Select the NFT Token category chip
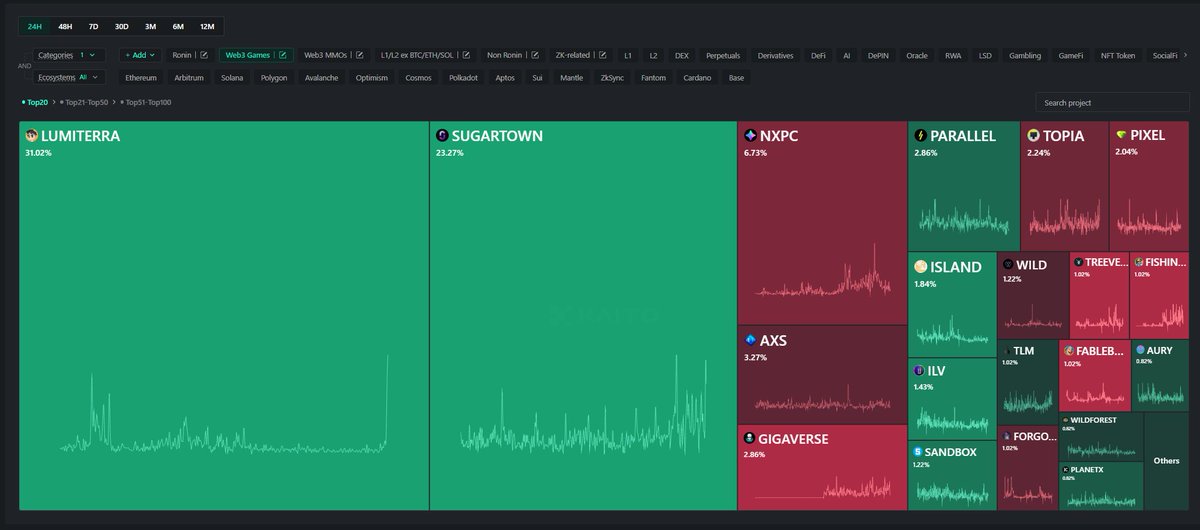The width and height of the screenshot is (1200, 530). [x=1120, y=55]
